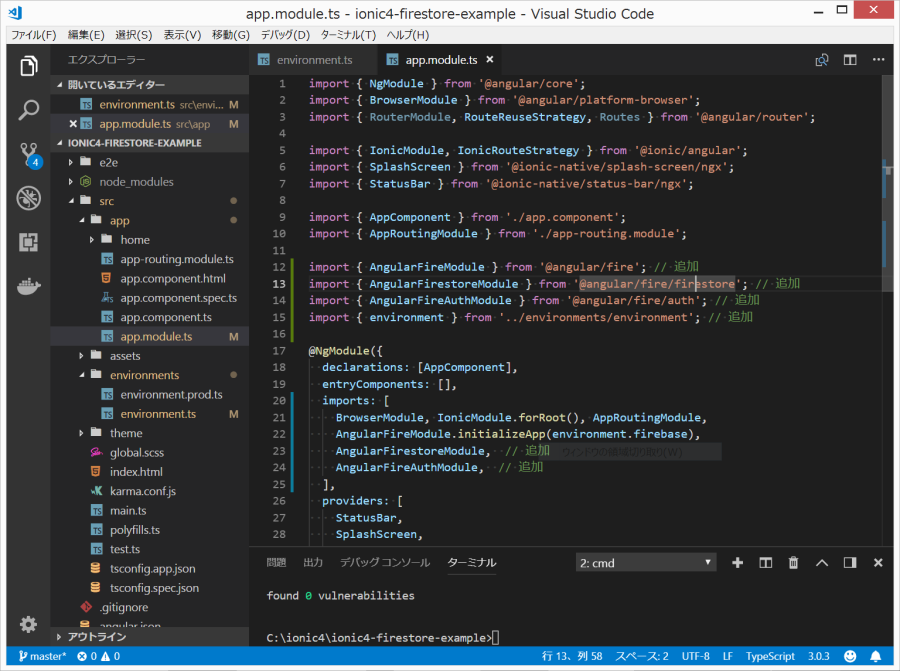Expand the e2e folder
Screen dimensions: 900x671
(71, 162)
